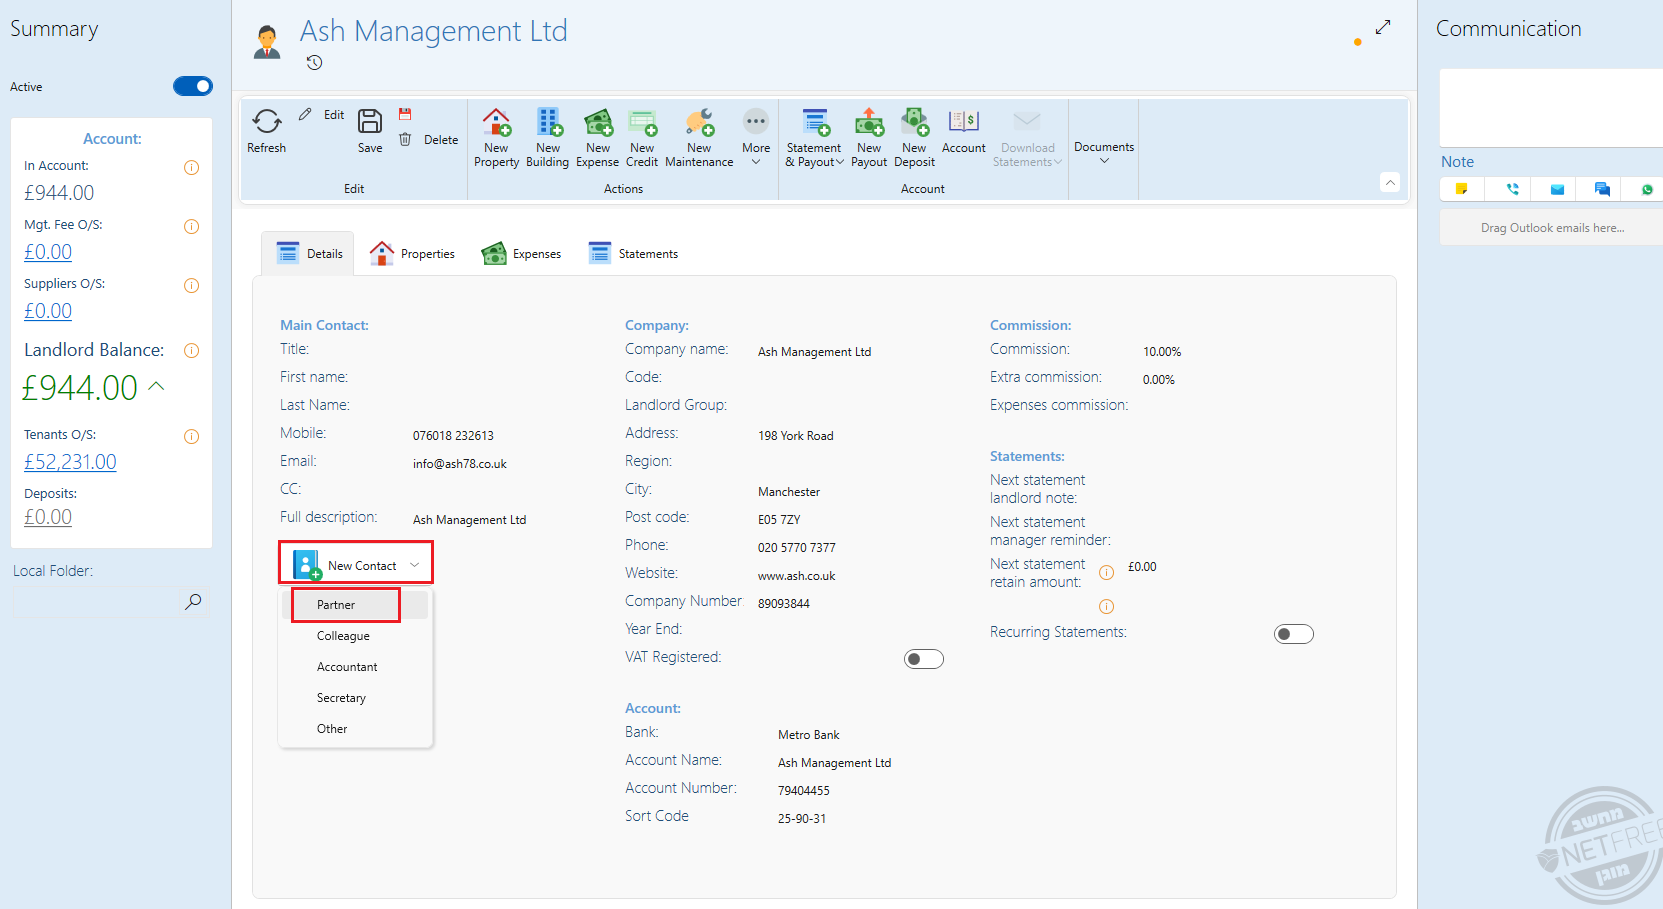Compose an email from the Communication panel
The width and height of the screenshot is (1663, 909).
[1557, 188]
